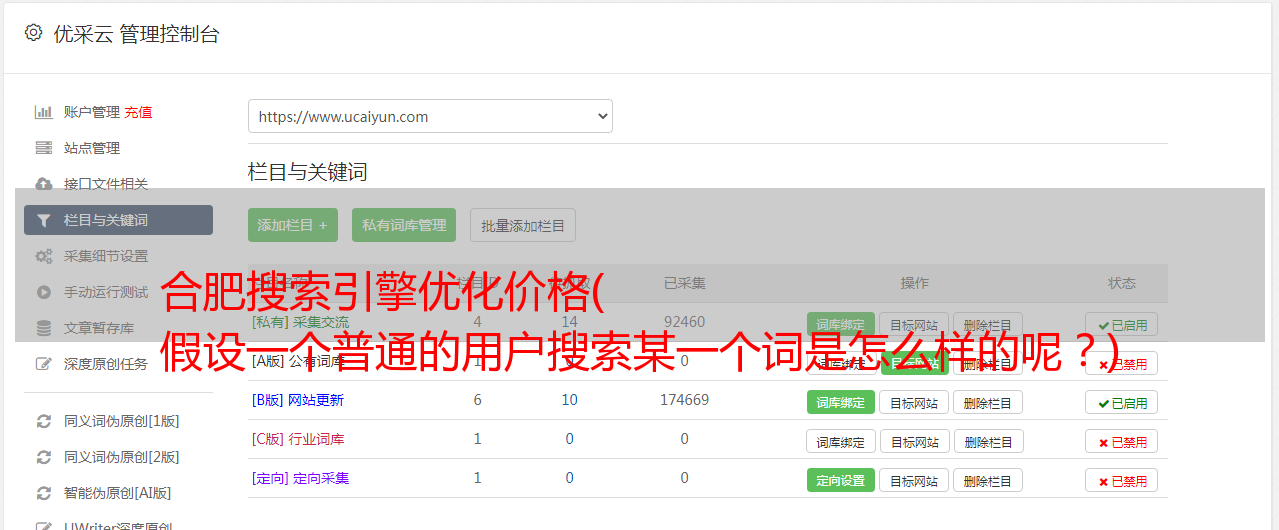Open the 站点管理 menu entry
Screen dimensions: 1279x530
92,148
